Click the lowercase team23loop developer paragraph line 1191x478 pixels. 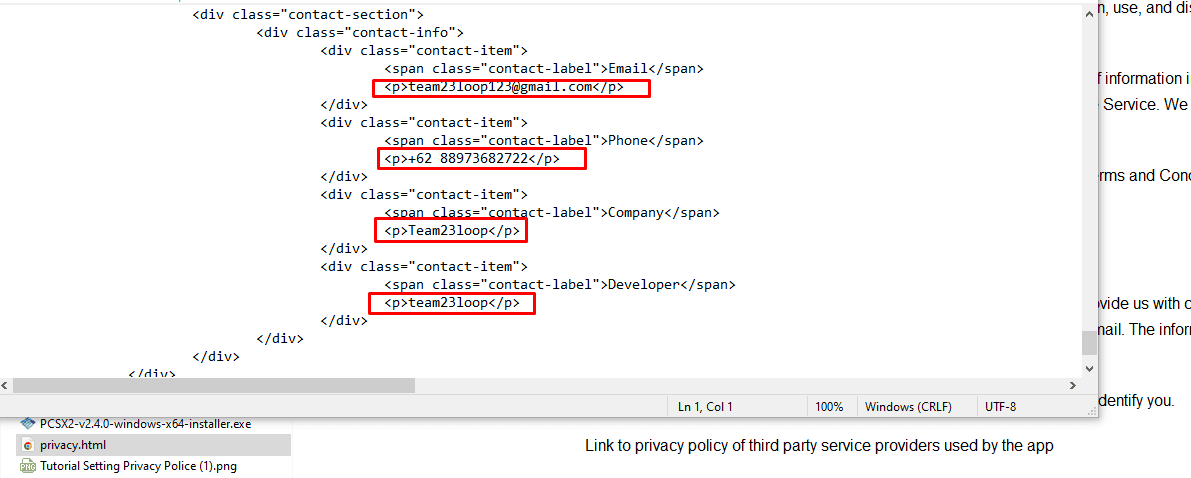coord(452,303)
